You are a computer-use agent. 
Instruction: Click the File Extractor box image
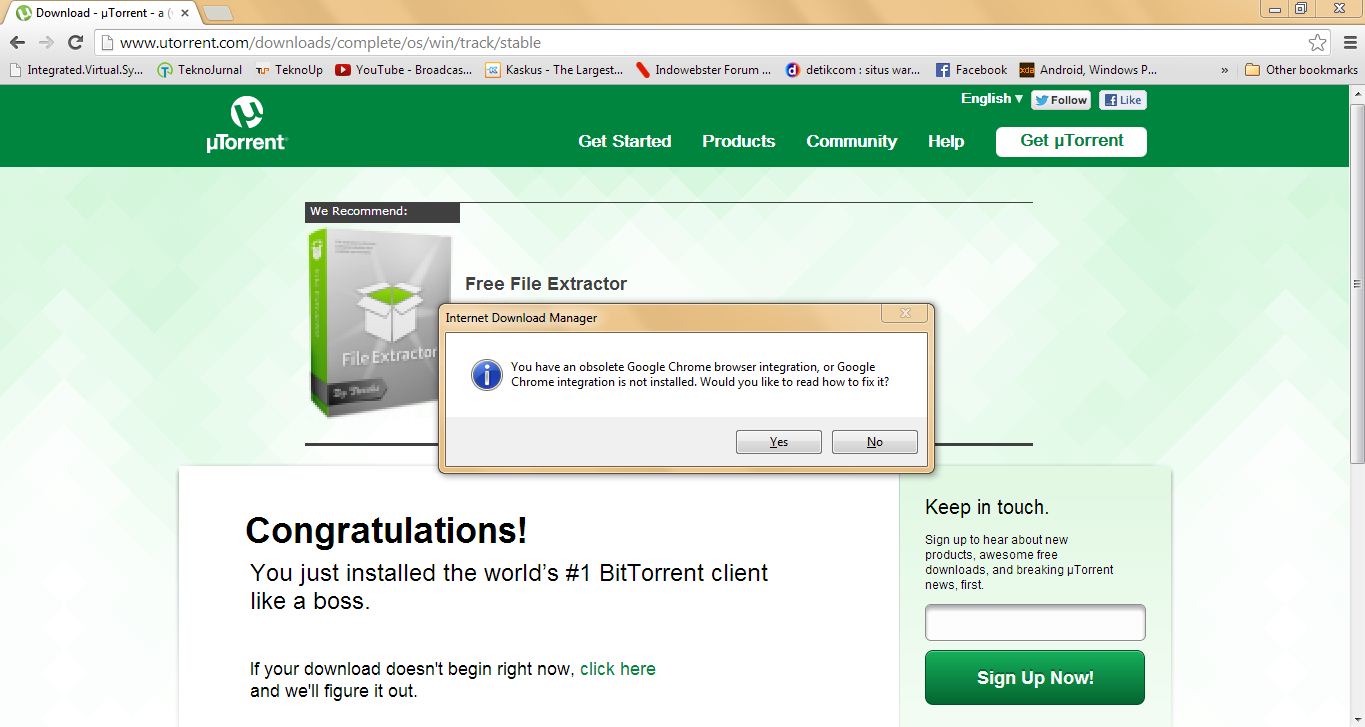[372, 323]
